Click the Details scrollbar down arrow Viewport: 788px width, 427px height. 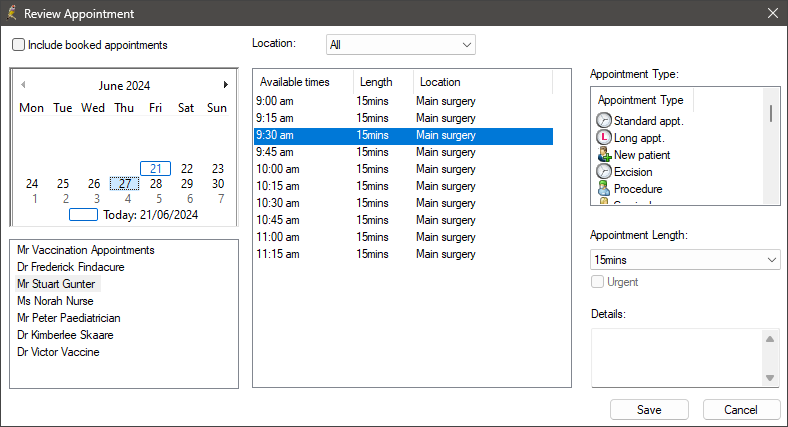point(770,378)
